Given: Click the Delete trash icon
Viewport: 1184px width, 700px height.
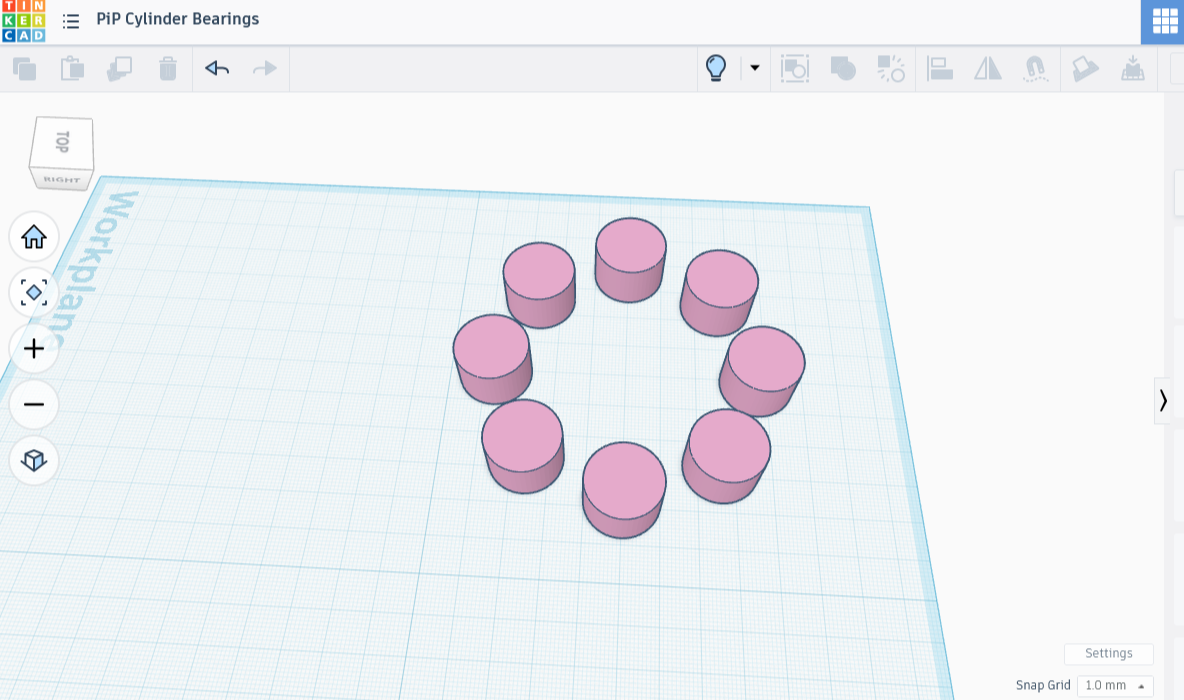Looking at the screenshot, I should [168, 69].
